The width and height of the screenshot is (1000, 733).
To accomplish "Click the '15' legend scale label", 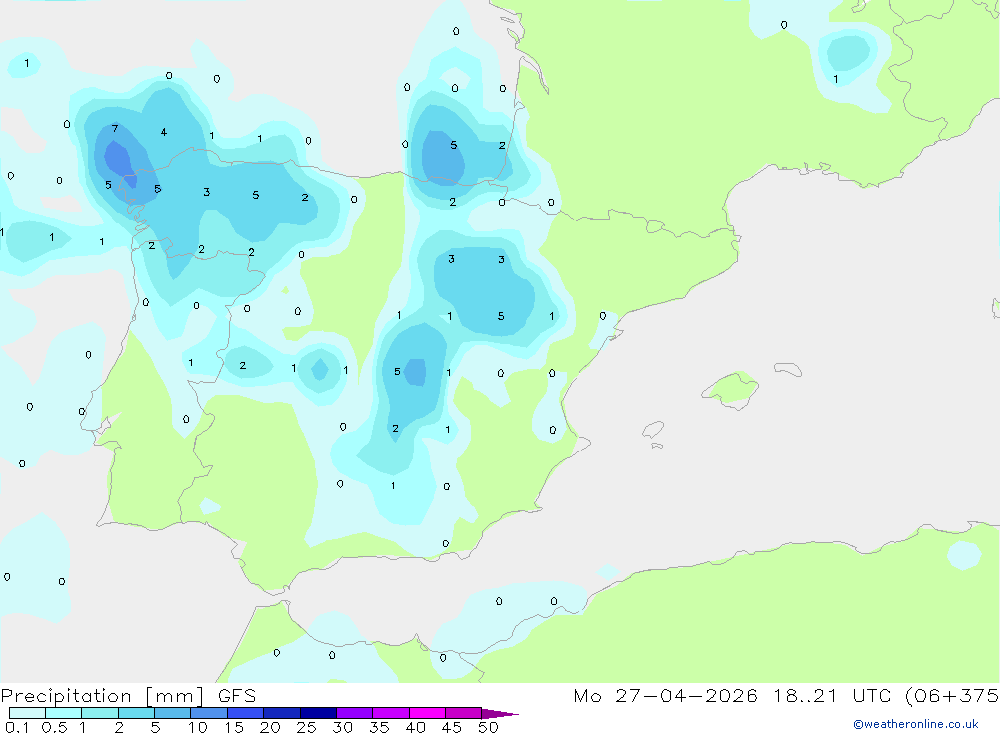I will pos(234,727).
